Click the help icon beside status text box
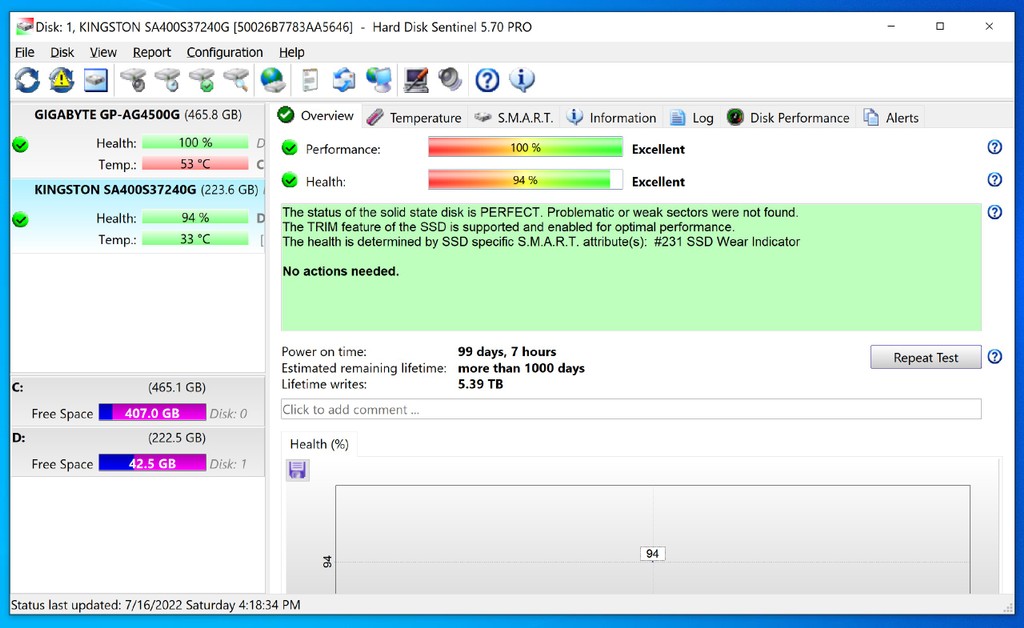Screen dimensions: 1024x628 pos(995,212)
